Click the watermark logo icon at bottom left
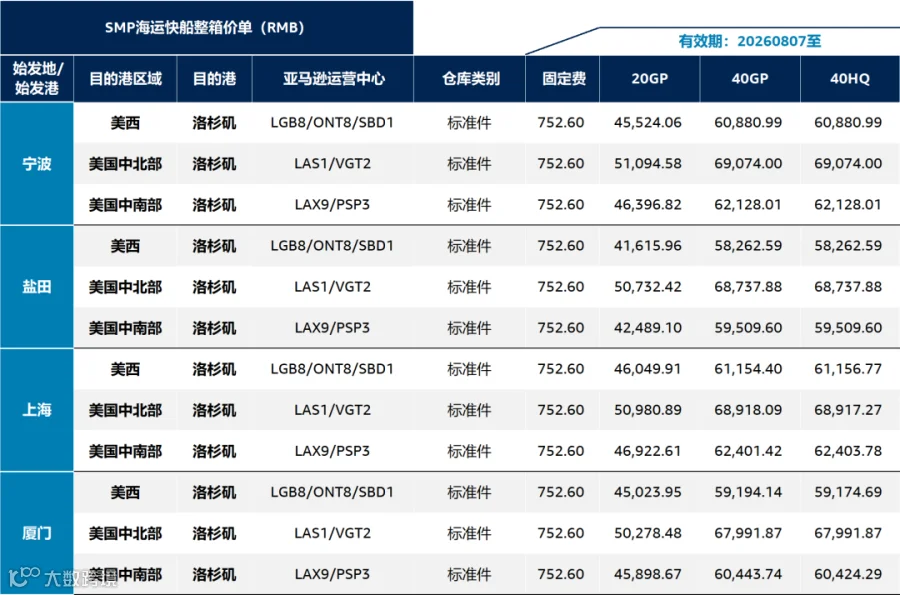The width and height of the screenshot is (900, 595). [x=24, y=577]
